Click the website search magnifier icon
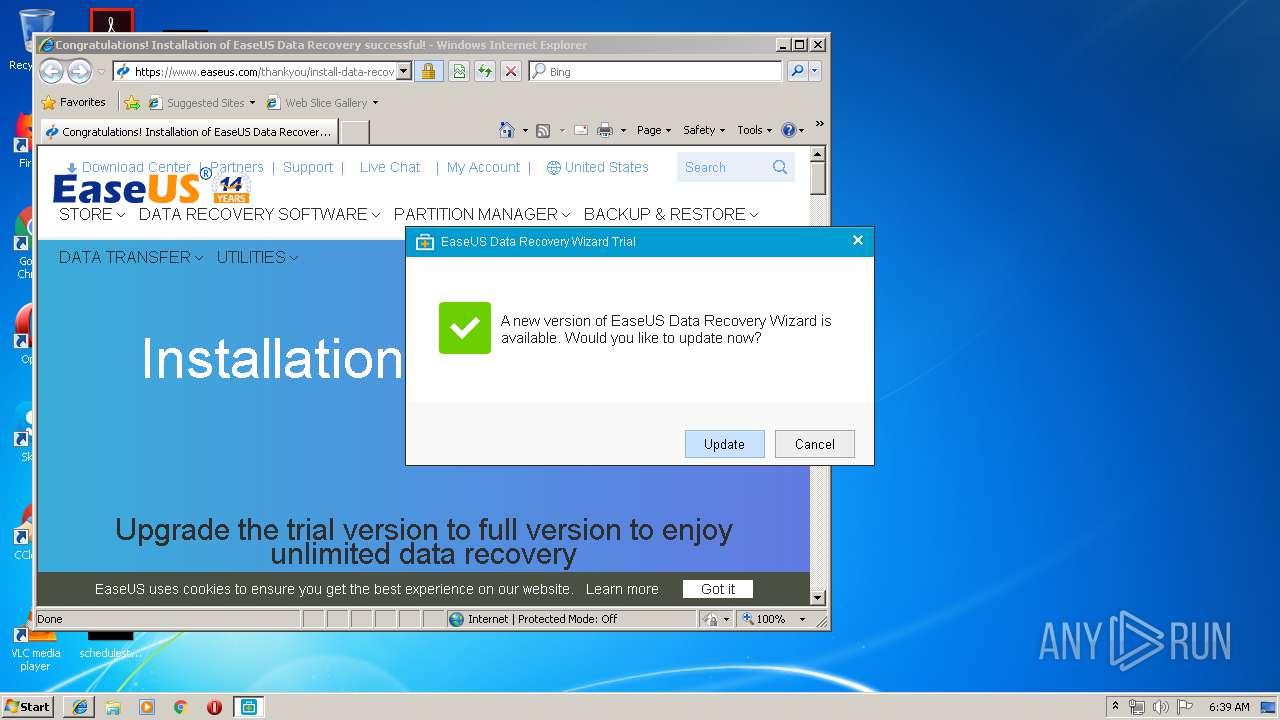The image size is (1280, 720). (780, 167)
